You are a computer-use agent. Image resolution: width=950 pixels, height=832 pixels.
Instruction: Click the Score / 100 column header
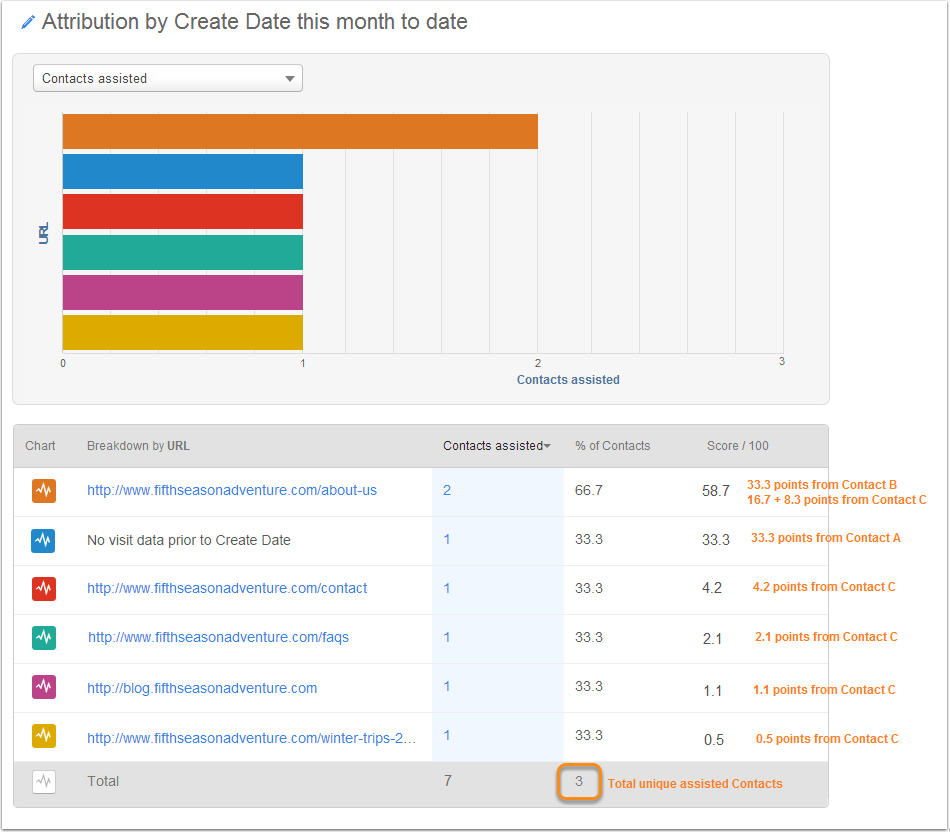[x=737, y=446]
